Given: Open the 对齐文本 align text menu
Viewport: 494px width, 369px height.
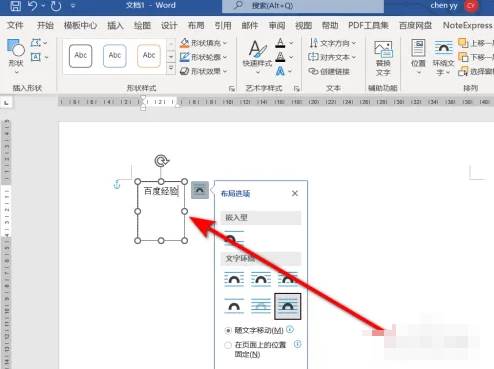Looking at the screenshot, I should (x=332, y=57).
